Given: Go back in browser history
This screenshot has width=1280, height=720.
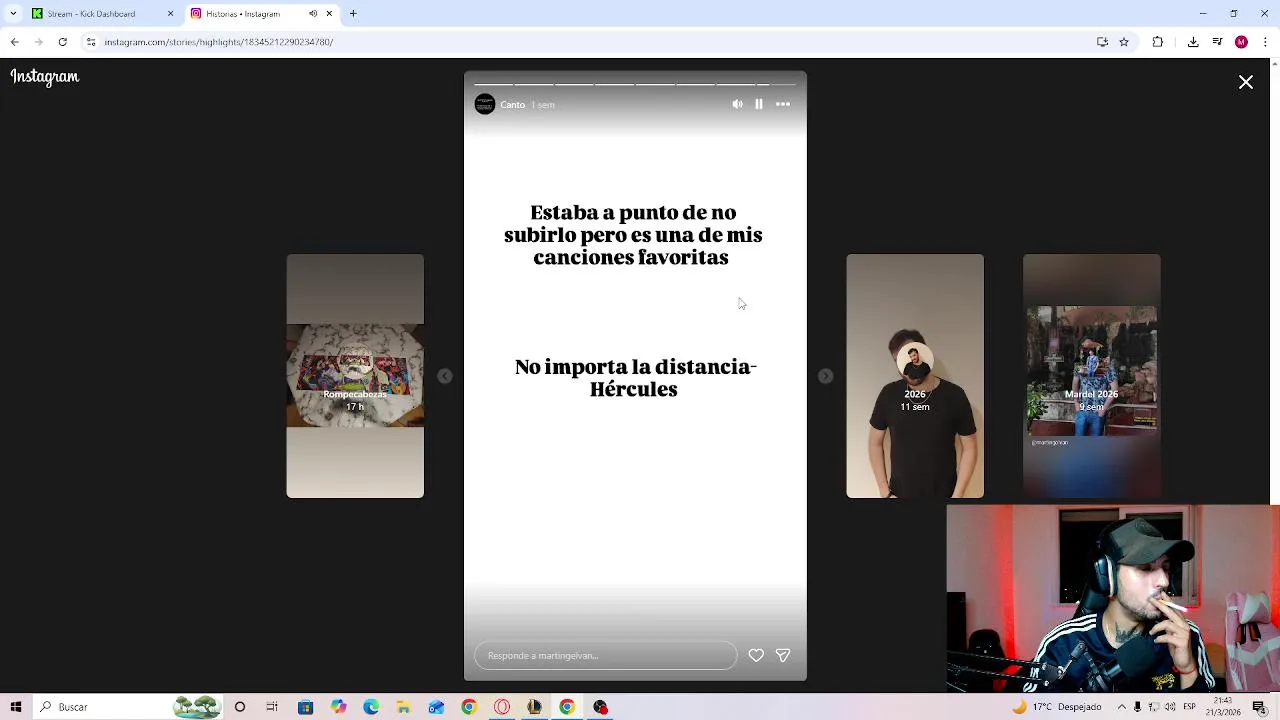Looking at the screenshot, I should point(15,42).
